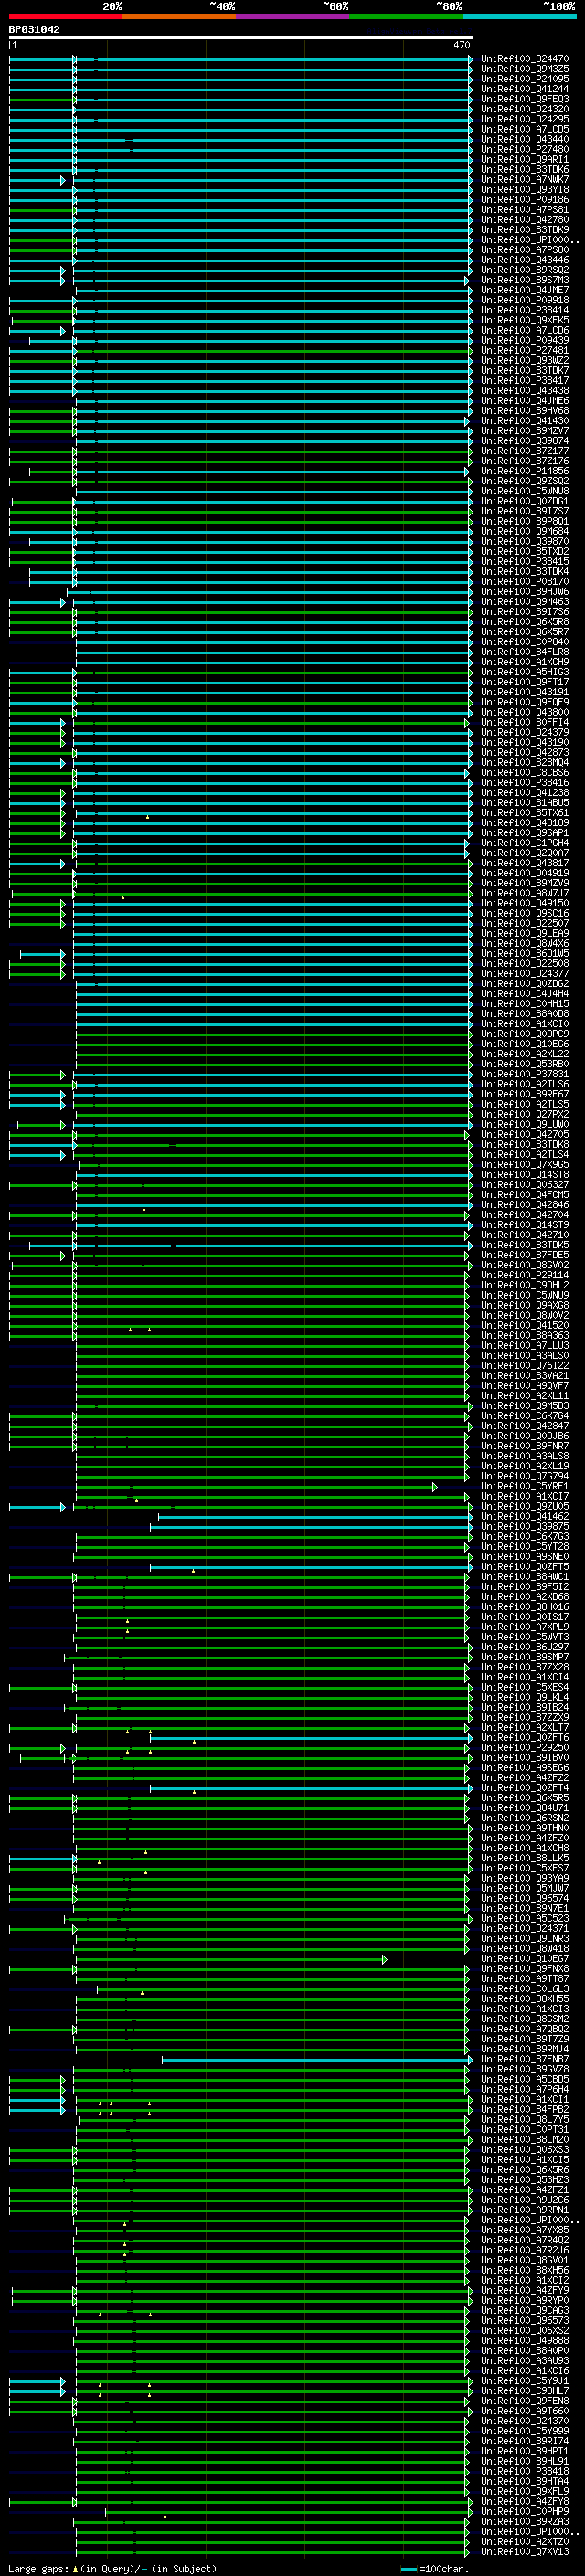Select the UniRef100_A1XCI7 label
Image resolution: width=585 pixels, height=2576 pixels.
pos(524,1497)
